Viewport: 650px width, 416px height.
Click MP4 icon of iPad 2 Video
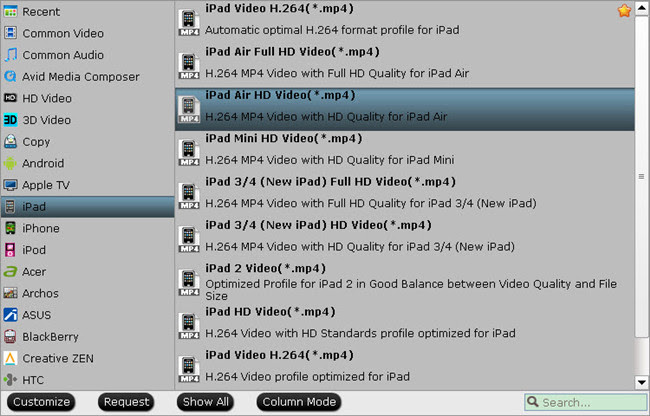click(x=189, y=282)
